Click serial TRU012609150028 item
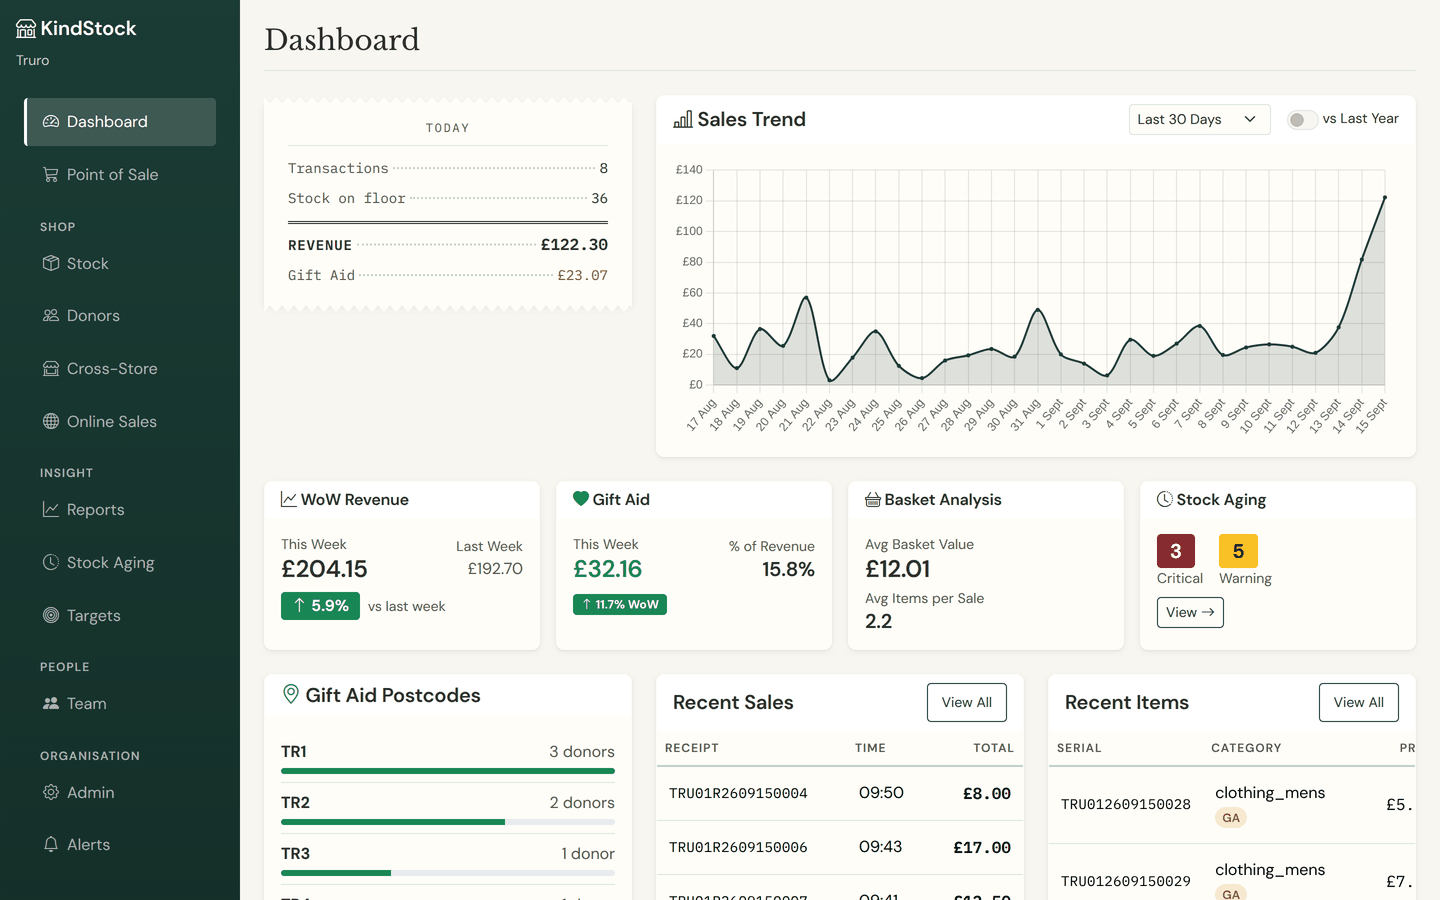Screen dimensions: 1440x900 (1126, 804)
